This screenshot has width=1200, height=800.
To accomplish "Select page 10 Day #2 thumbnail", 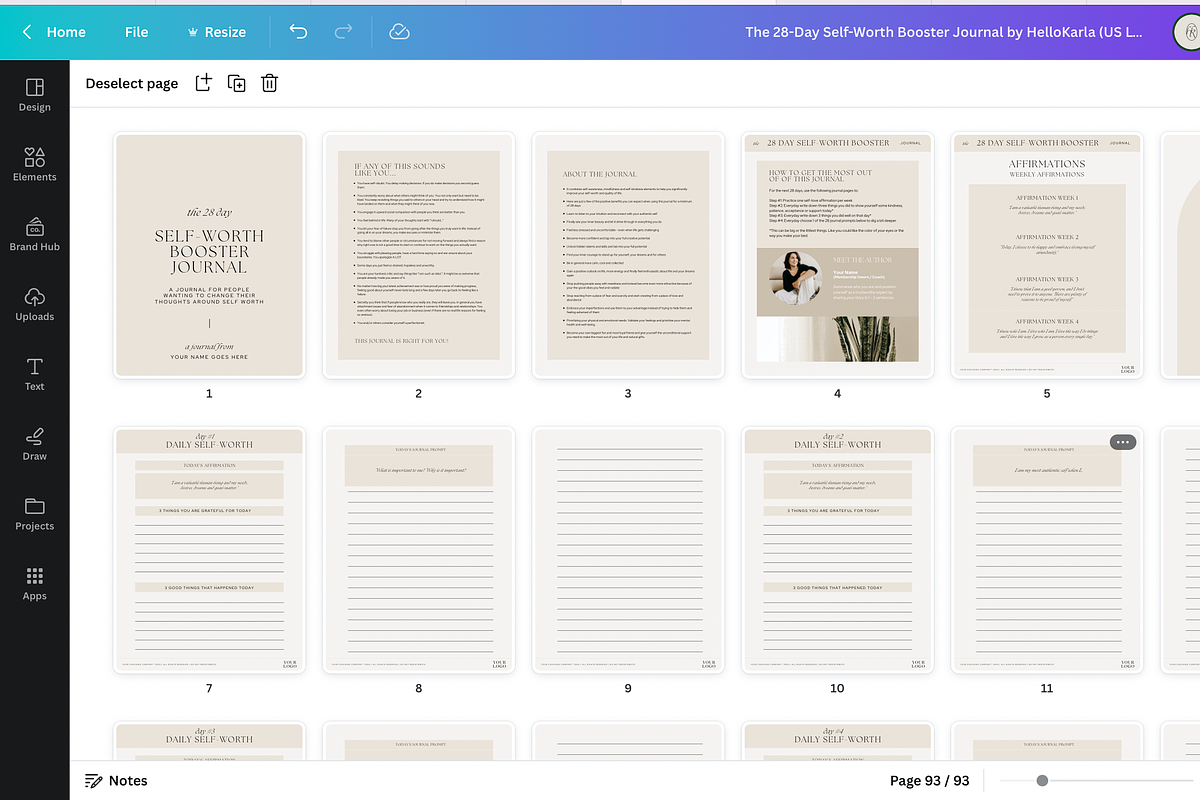I will click(x=837, y=550).
